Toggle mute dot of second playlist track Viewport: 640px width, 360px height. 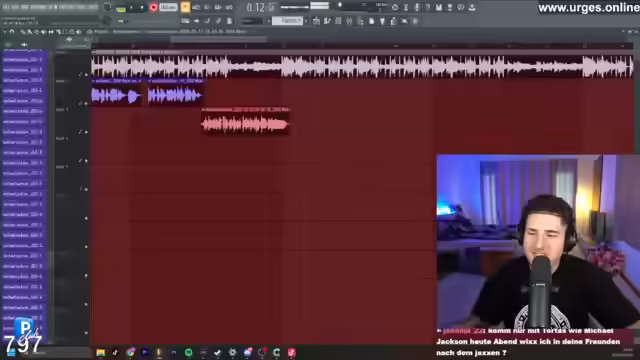tap(86, 103)
